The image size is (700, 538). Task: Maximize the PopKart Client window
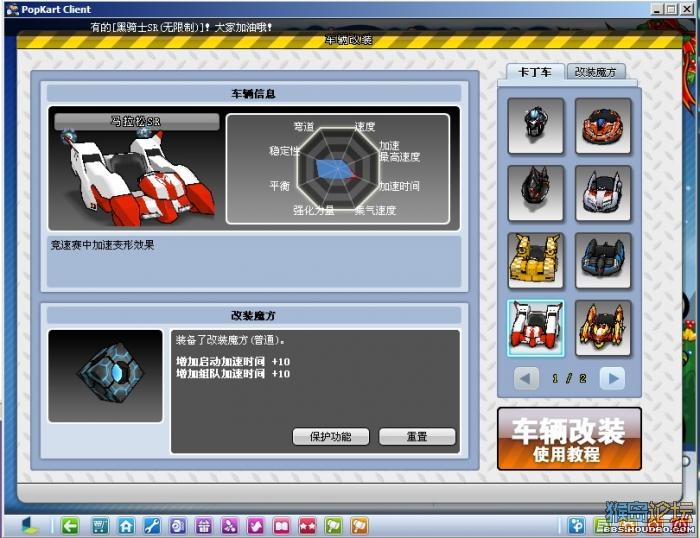(x=671, y=9)
